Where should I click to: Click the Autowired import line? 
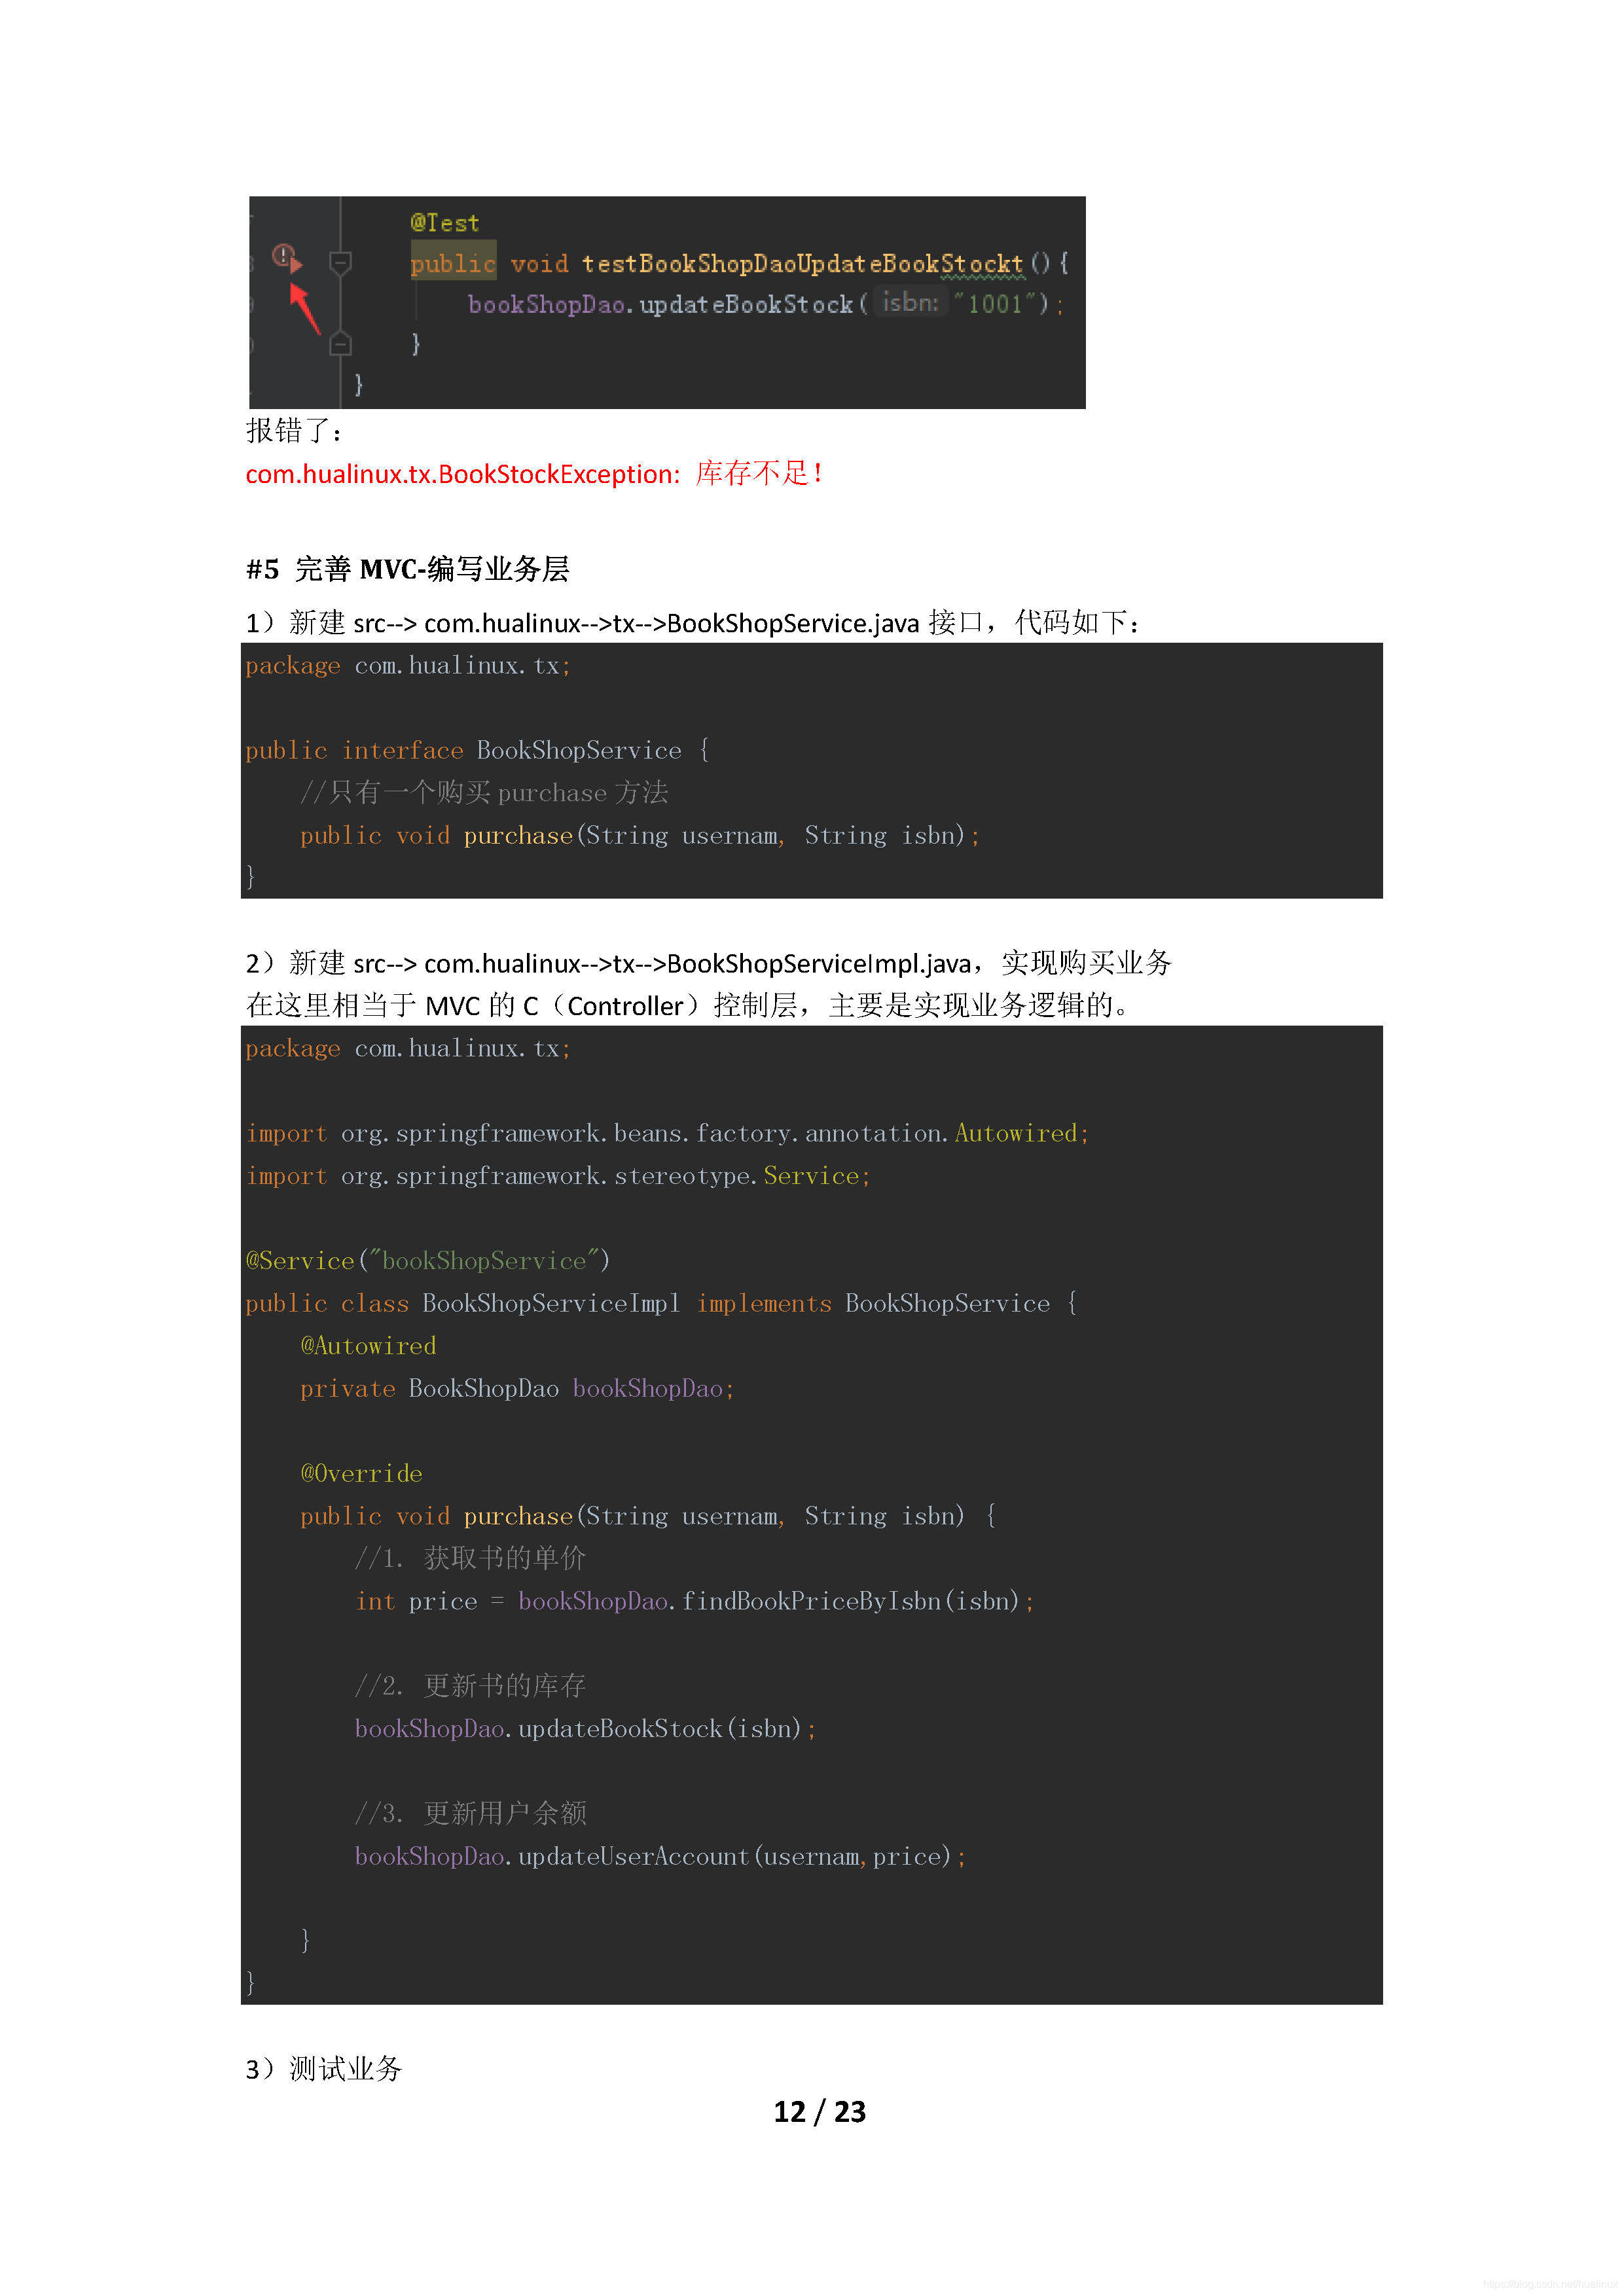point(667,1133)
